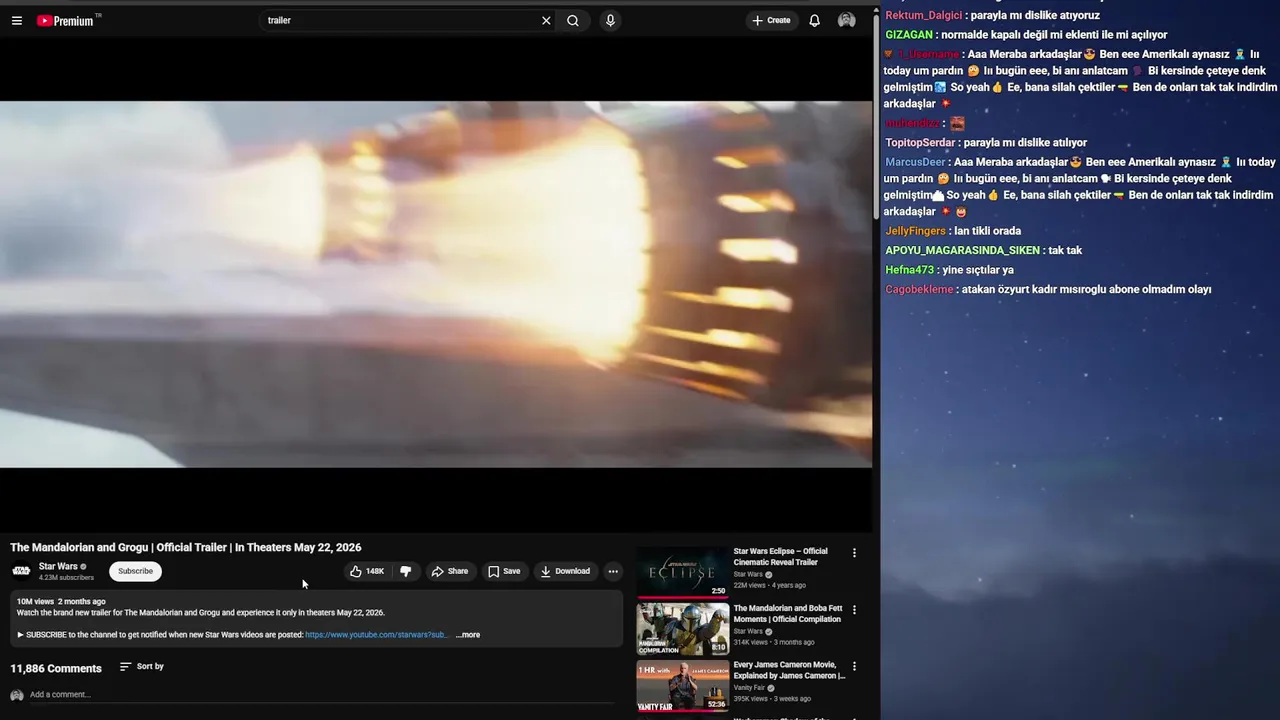This screenshot has width=1280, height=720.
Task: Open notifications bell
Action: pyautogui.click(x=814, y=20)
